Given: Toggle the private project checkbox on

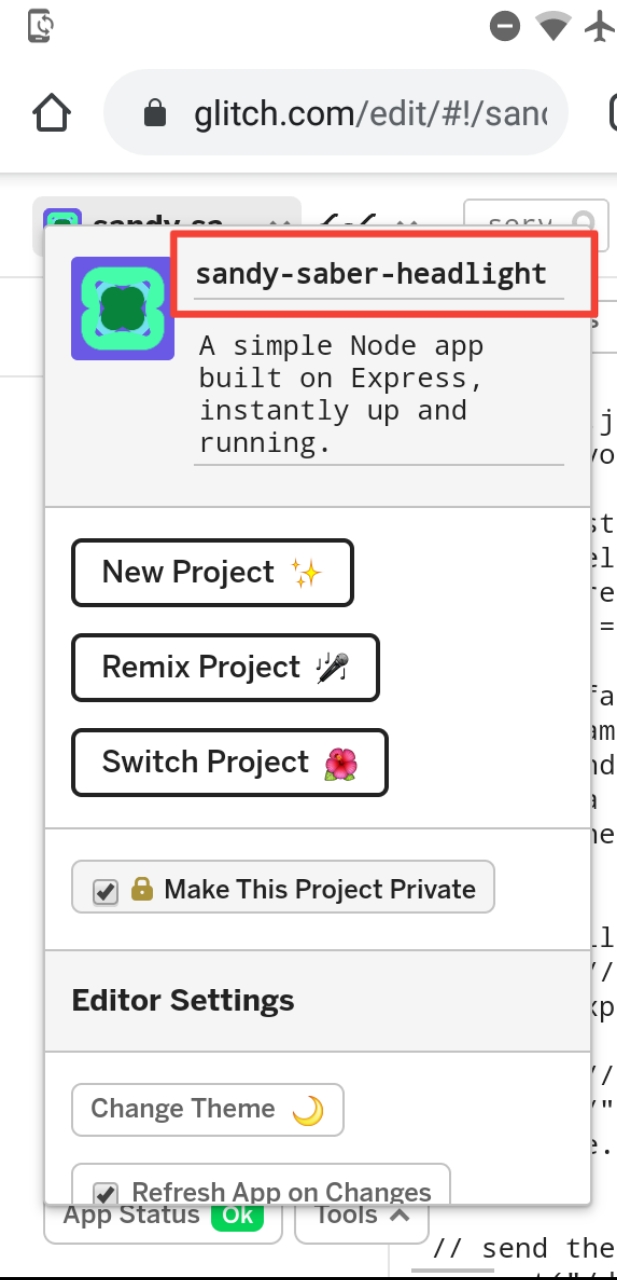Looking at the screenshot, I should point(106,891).
